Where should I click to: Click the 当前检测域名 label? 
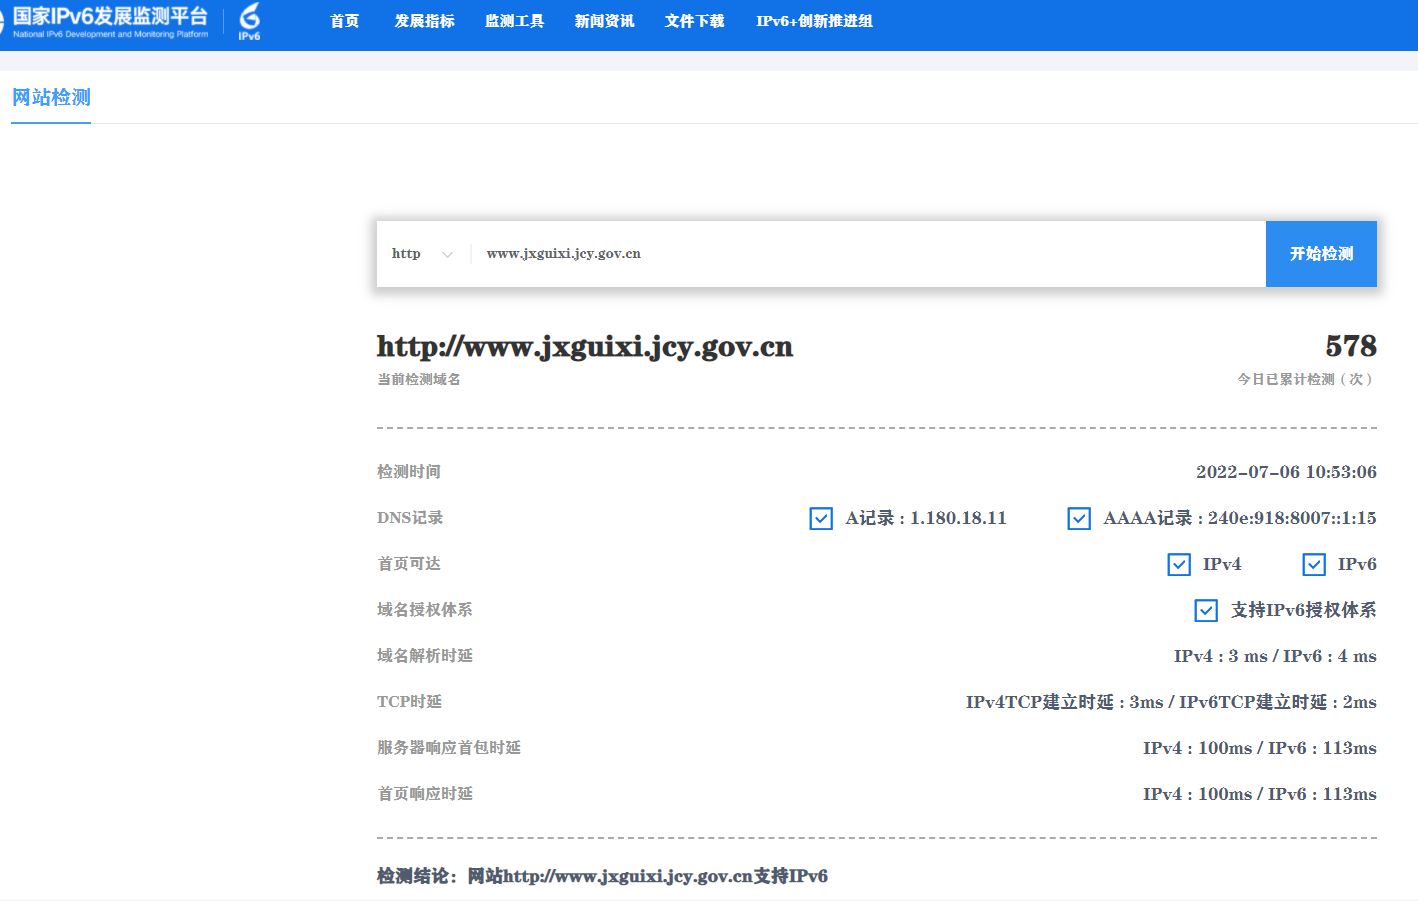pyautogui.click(x=419, y=379)
